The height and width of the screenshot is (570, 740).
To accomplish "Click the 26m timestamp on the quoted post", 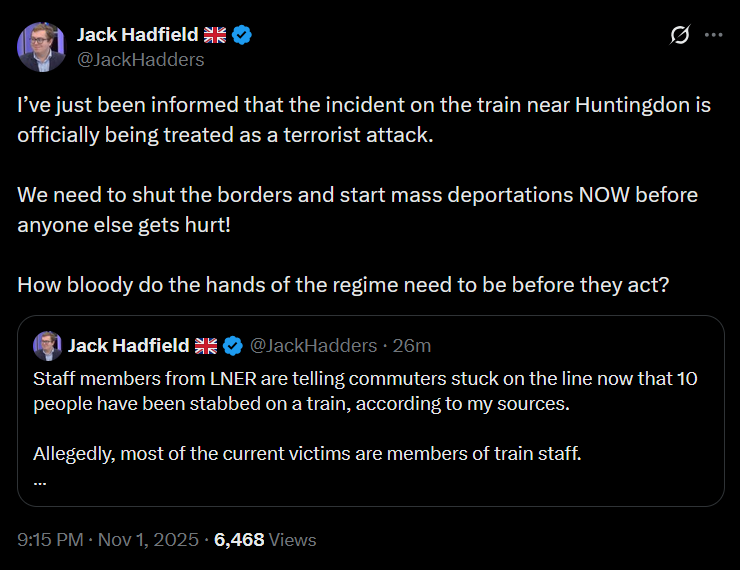I will [413, 346].
